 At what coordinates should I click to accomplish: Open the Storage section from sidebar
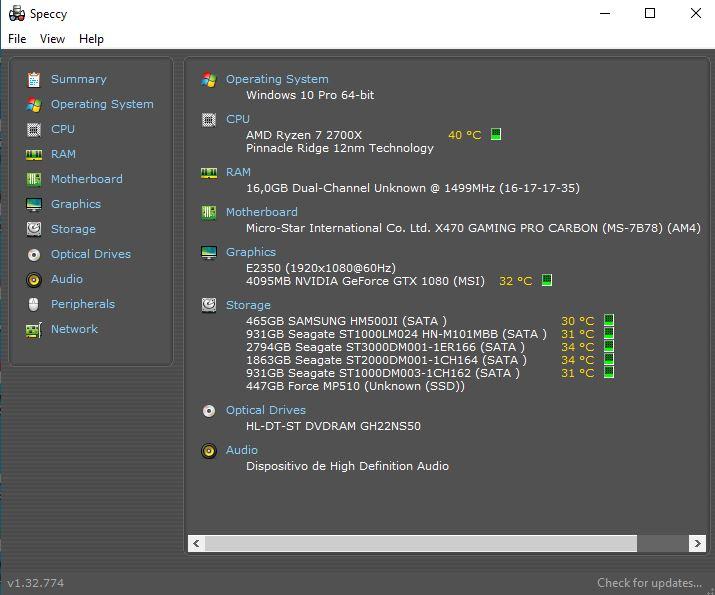(x=73, y=229)
